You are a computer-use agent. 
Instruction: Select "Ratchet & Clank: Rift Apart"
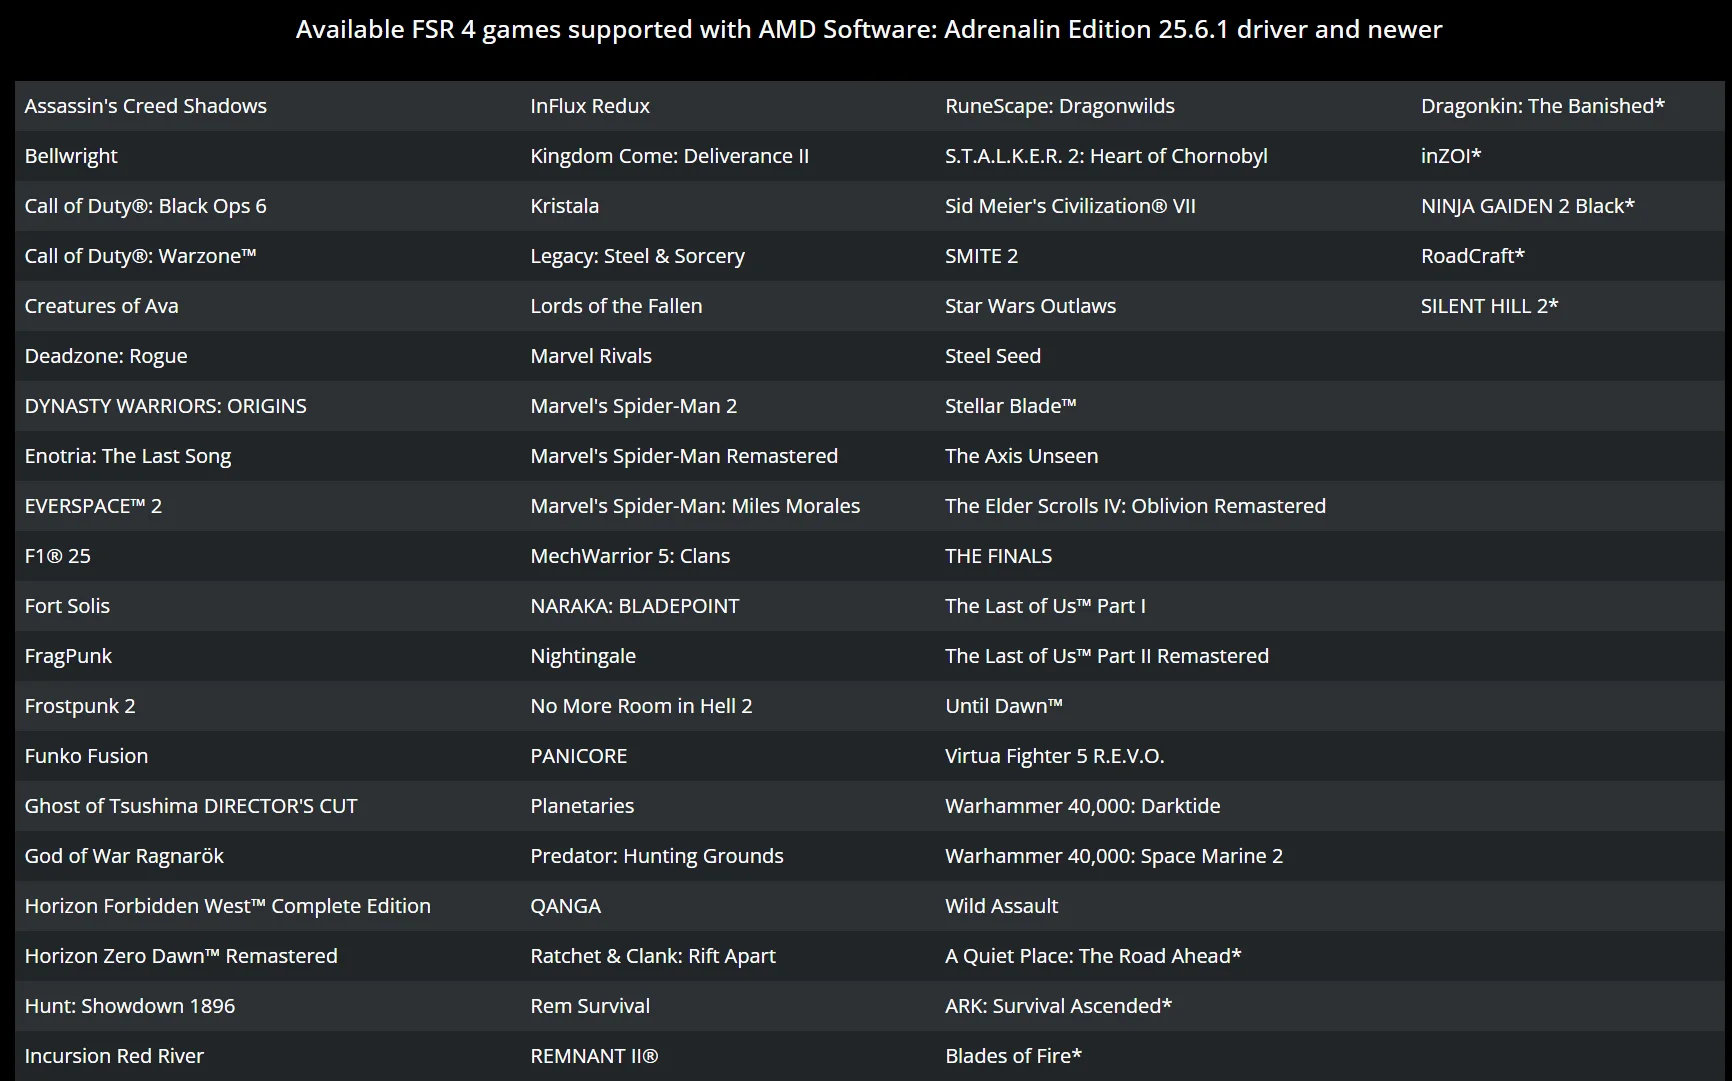click(653, 956)
